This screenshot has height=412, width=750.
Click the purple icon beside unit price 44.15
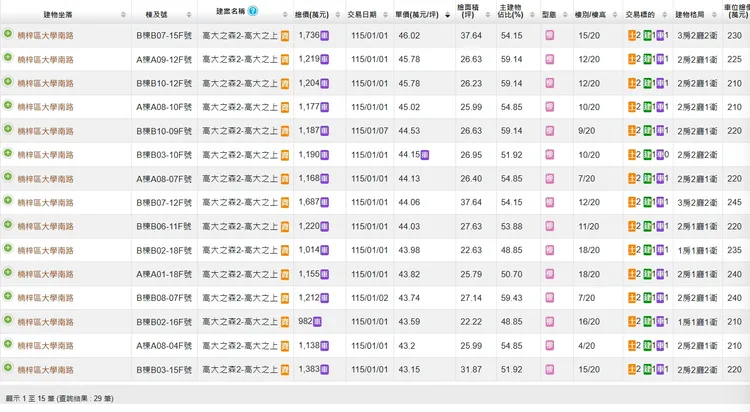425,155
